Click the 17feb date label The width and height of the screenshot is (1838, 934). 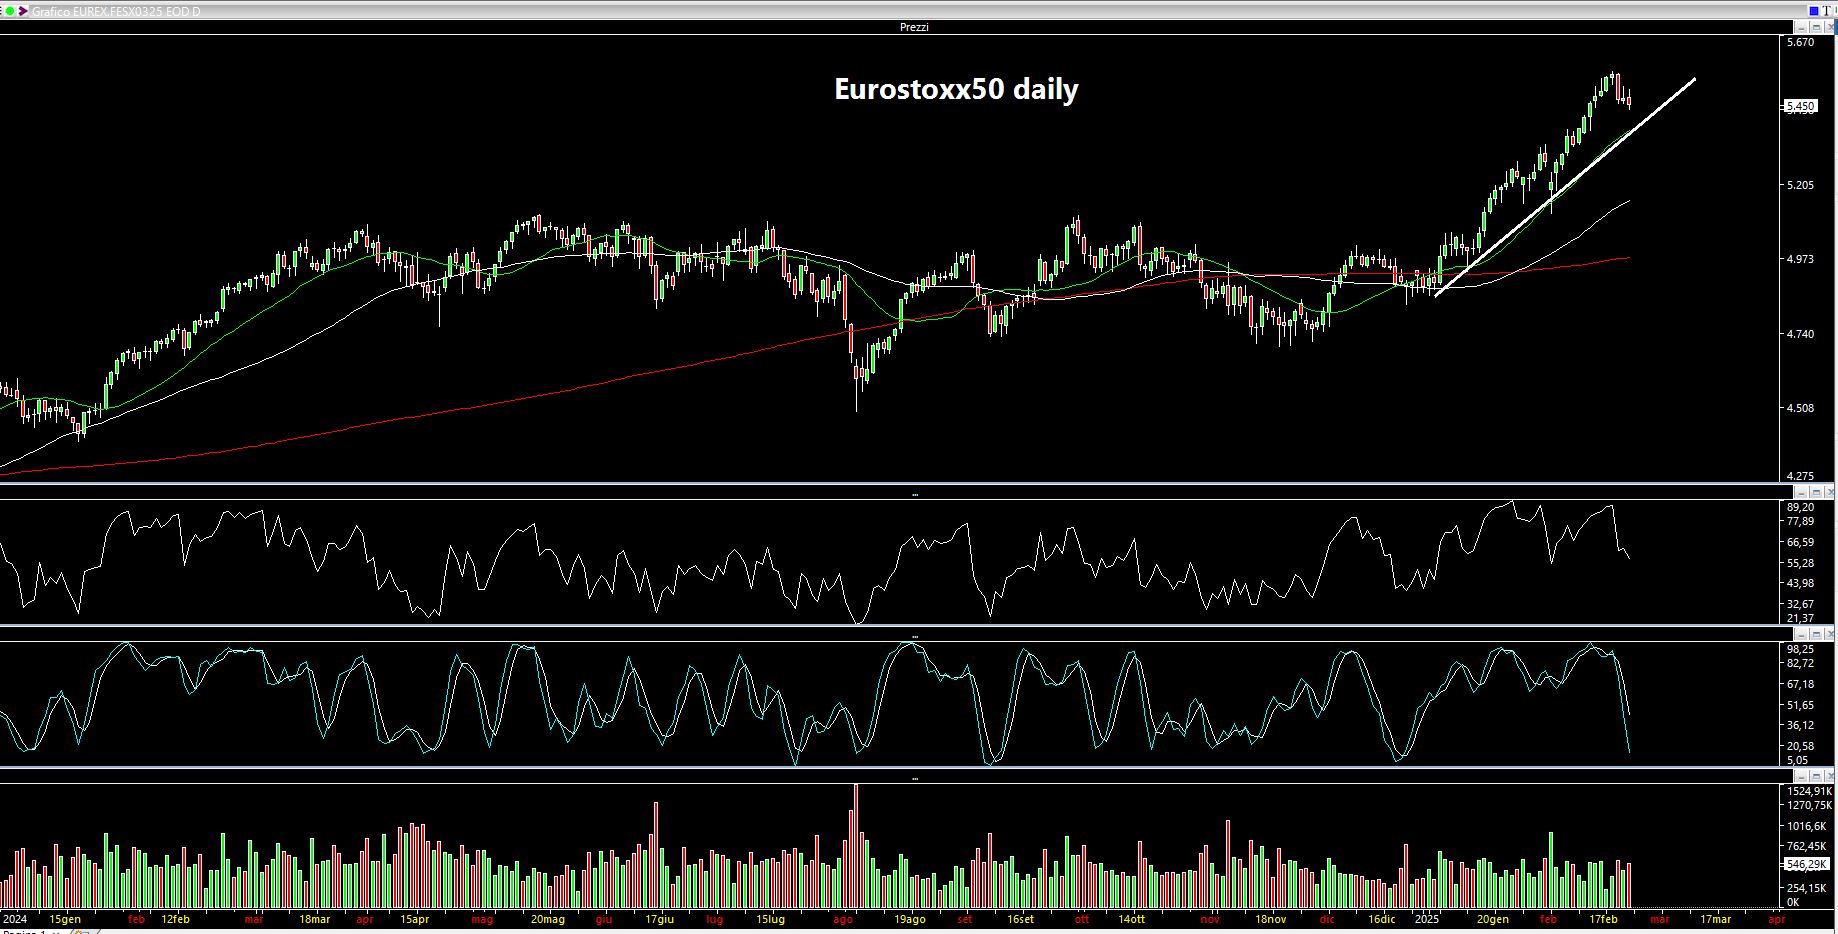(x=1603, y=919)
